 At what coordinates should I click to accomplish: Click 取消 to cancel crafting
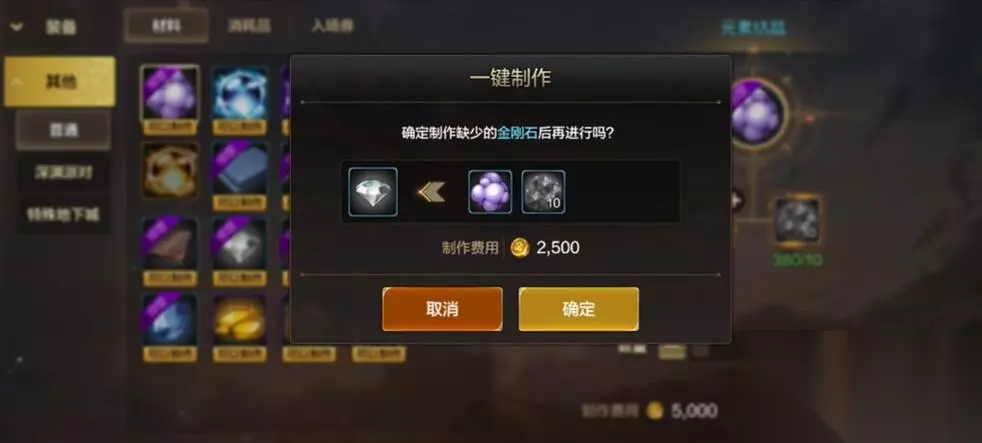442,309
